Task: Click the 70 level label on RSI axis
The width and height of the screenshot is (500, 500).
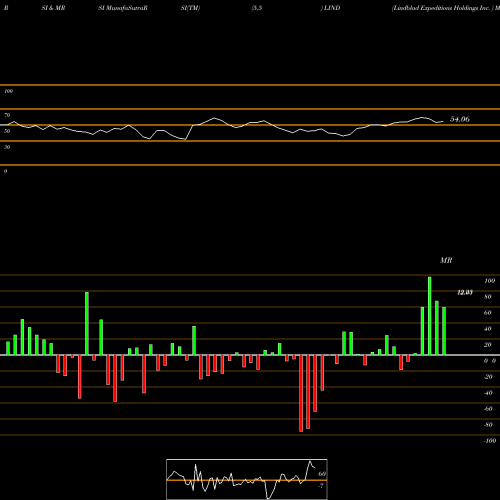Action: click(7, 115)
